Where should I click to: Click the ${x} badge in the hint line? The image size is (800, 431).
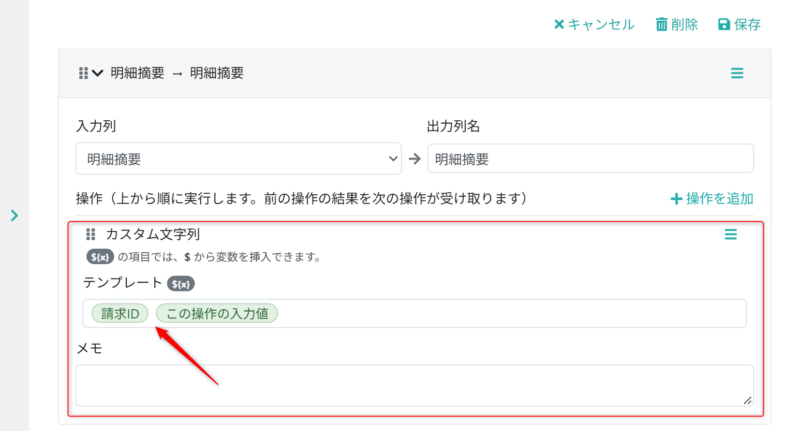99,257
